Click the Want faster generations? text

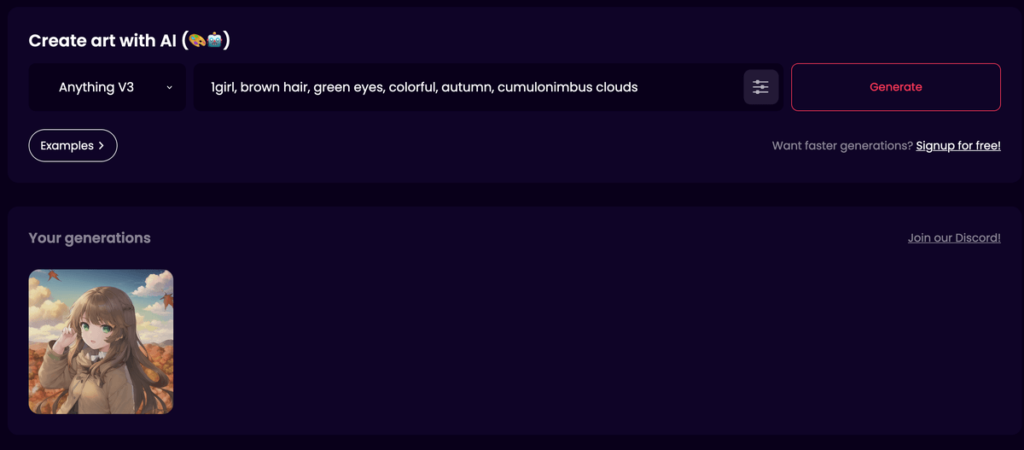pyautogui.click(x=842, y=146)
